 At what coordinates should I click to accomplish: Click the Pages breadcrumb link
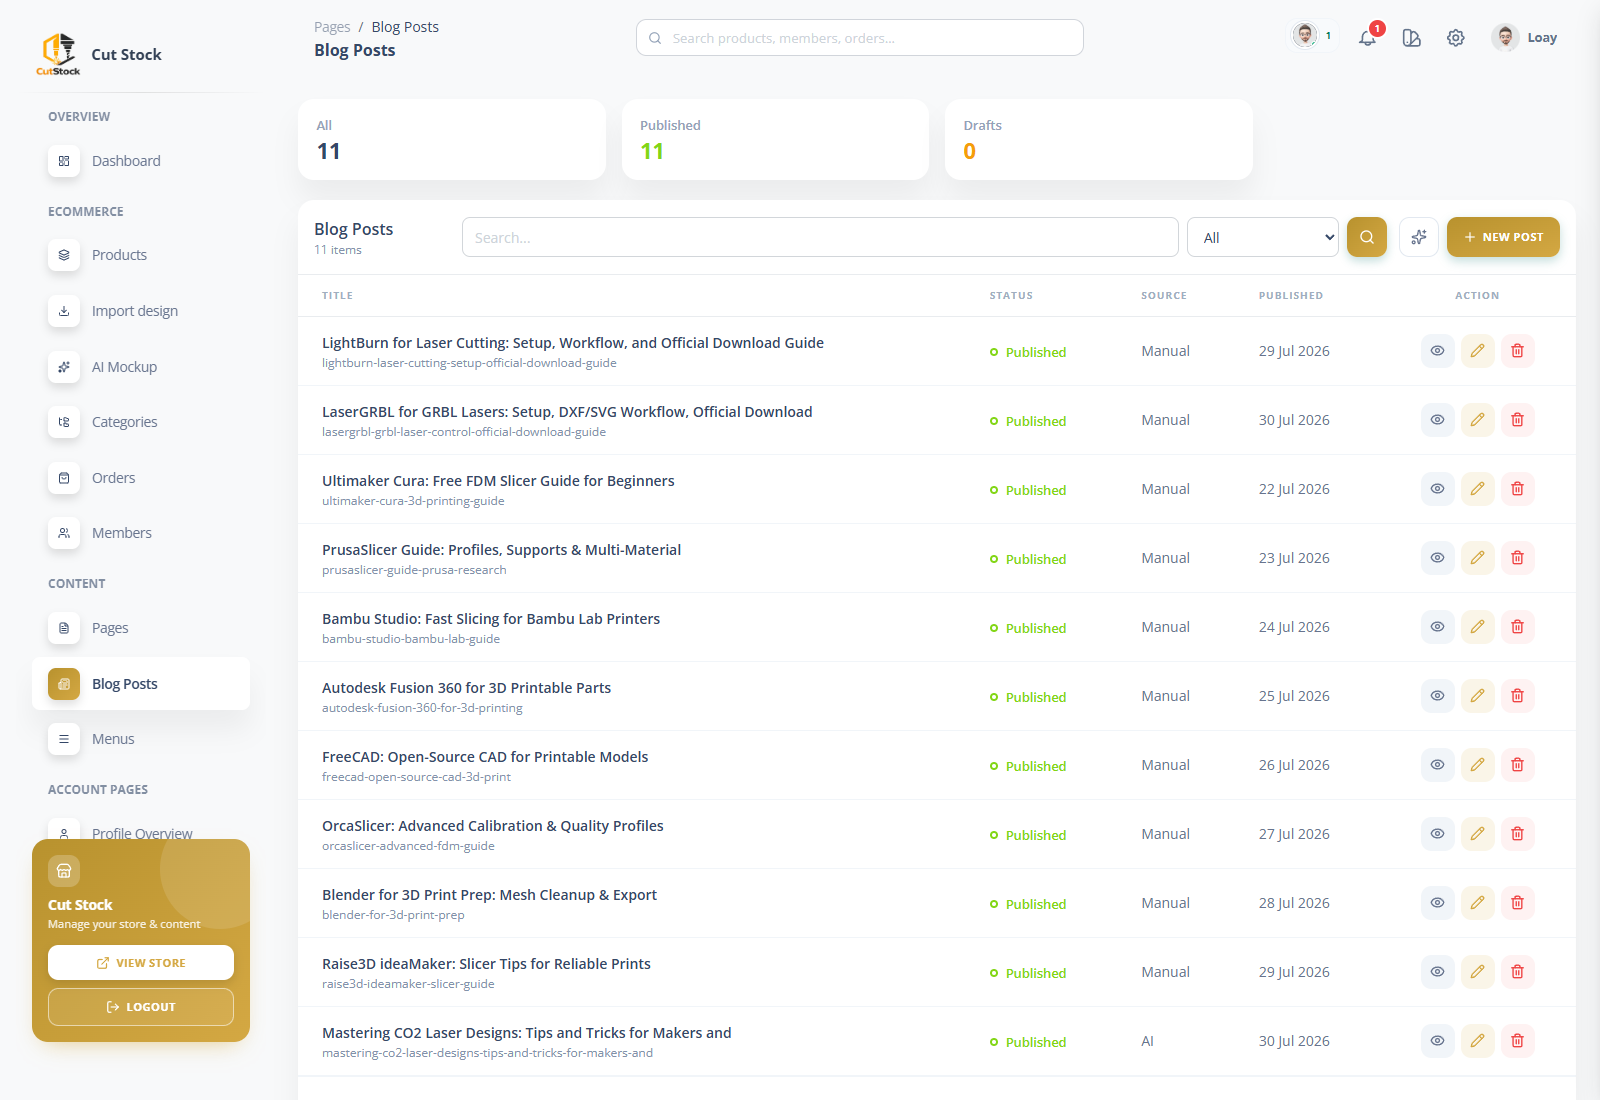332,27
